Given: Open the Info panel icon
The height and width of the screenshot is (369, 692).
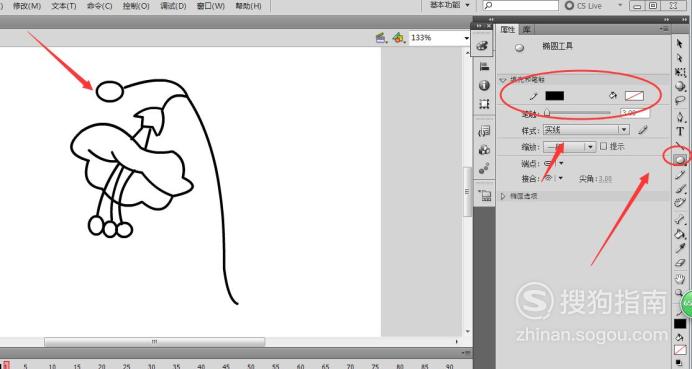Looking at the screenshot, I should 484,85.
